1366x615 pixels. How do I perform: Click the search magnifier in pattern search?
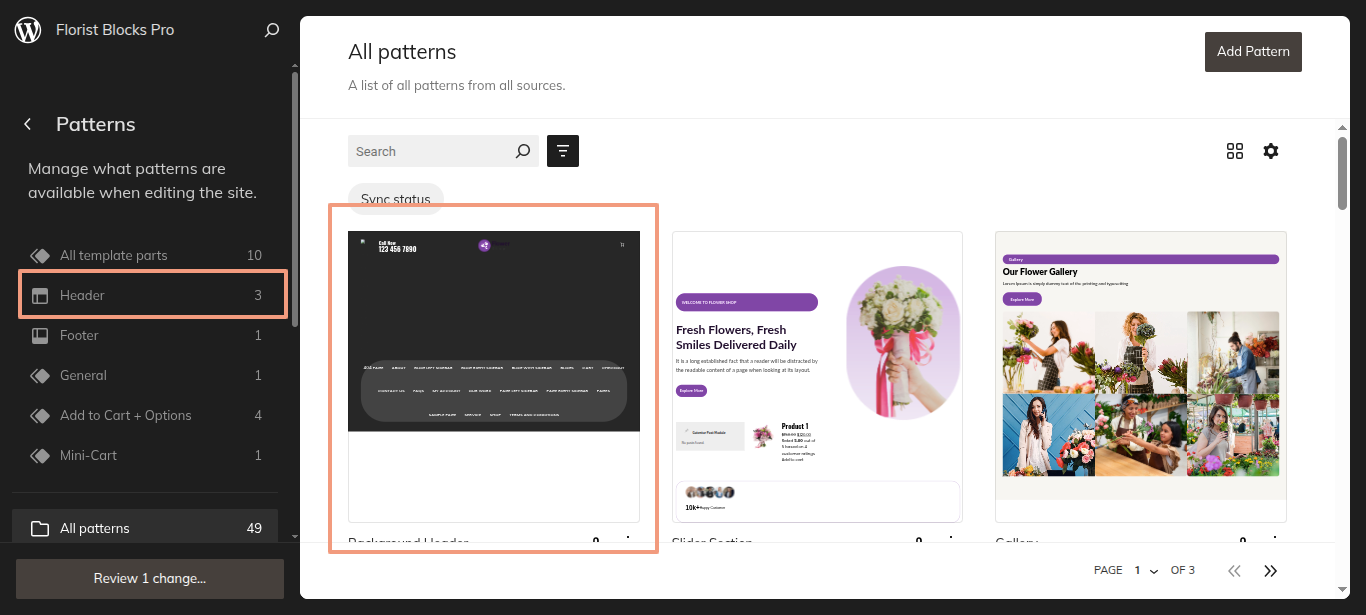(x=522, y=151)
